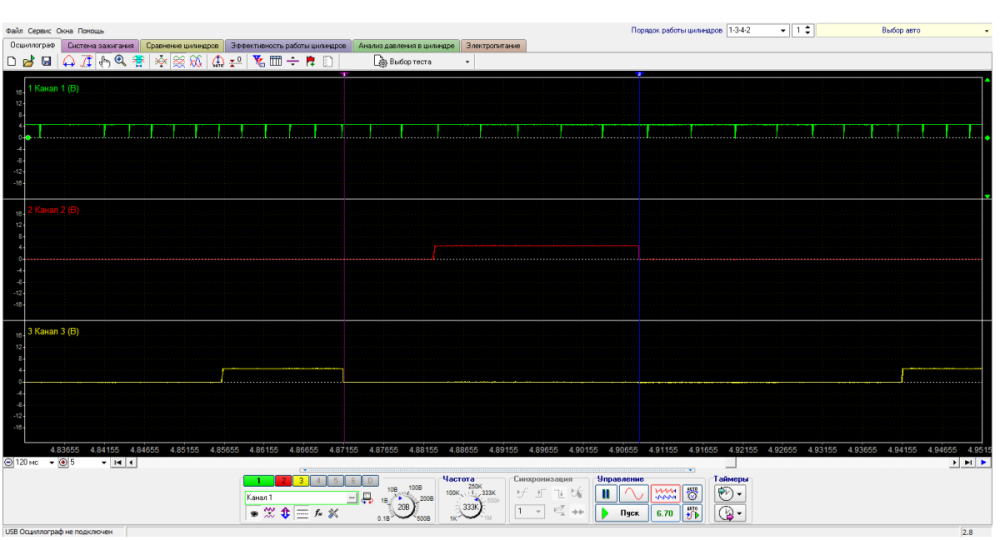Image resolution: width=1000 pixels, height=540 pixels.
Task: Click the 6.70 button
Action: pyautogui.click(x=663, y=513)
